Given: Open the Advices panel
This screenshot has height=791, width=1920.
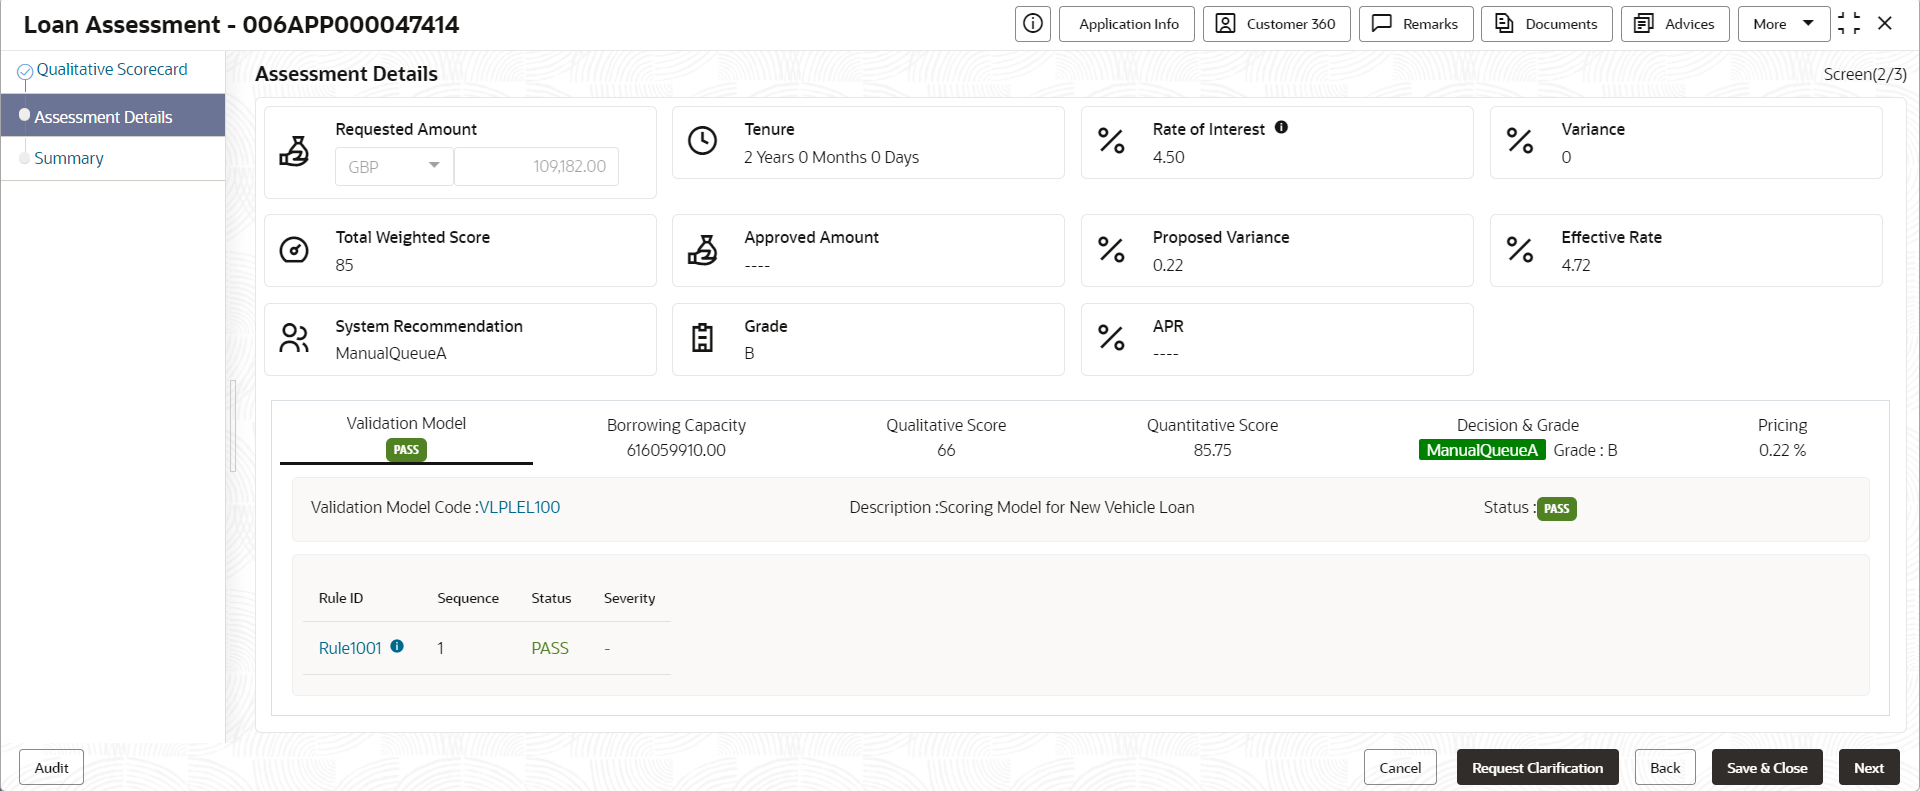Looking at the screenshot, I should click(1675, 24).
